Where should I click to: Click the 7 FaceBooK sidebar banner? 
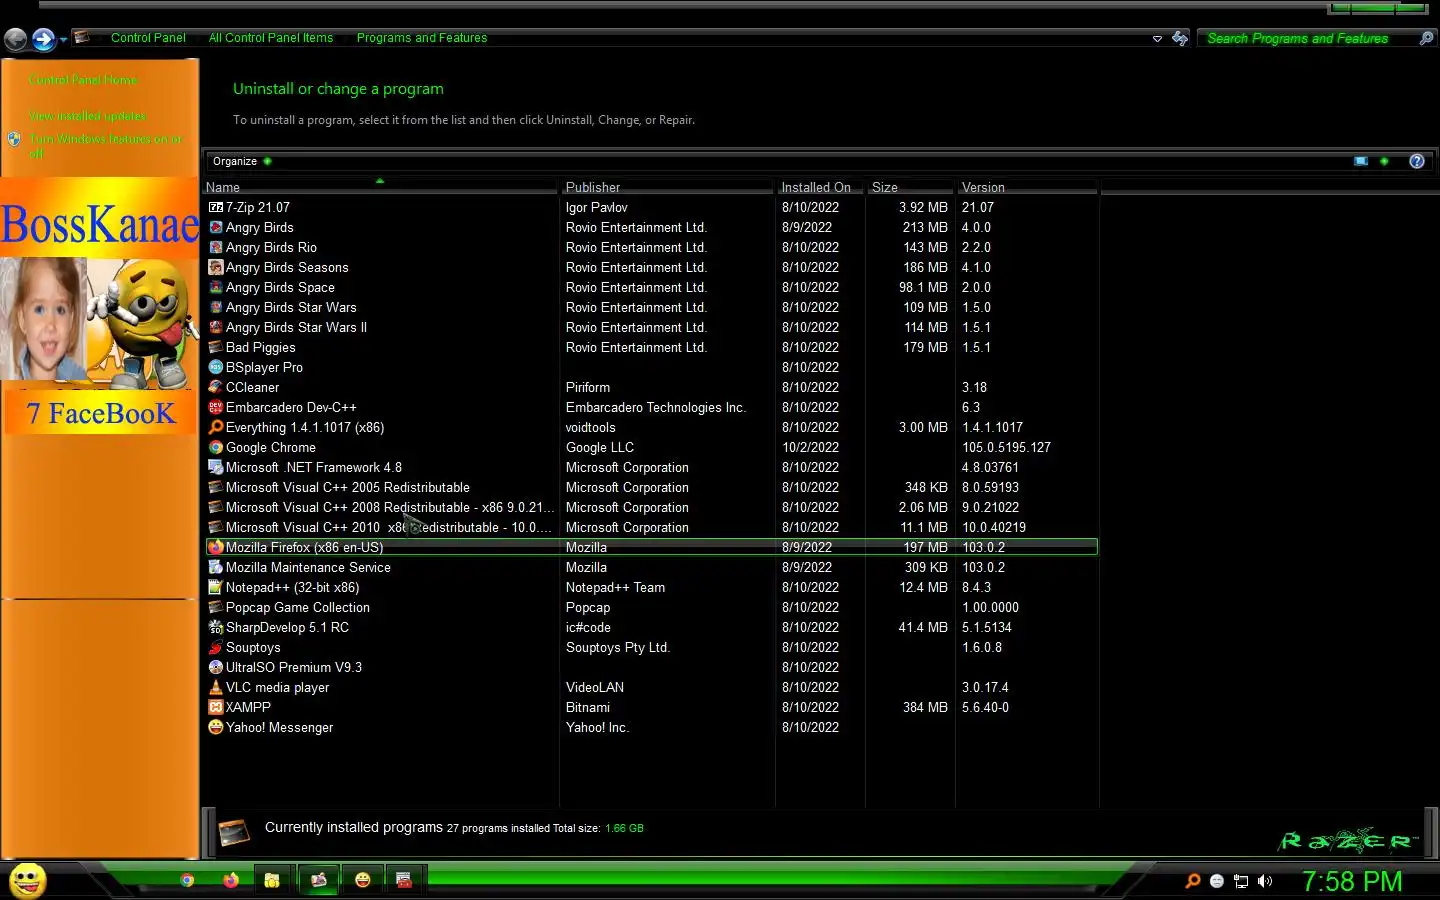tap(100, 413)
